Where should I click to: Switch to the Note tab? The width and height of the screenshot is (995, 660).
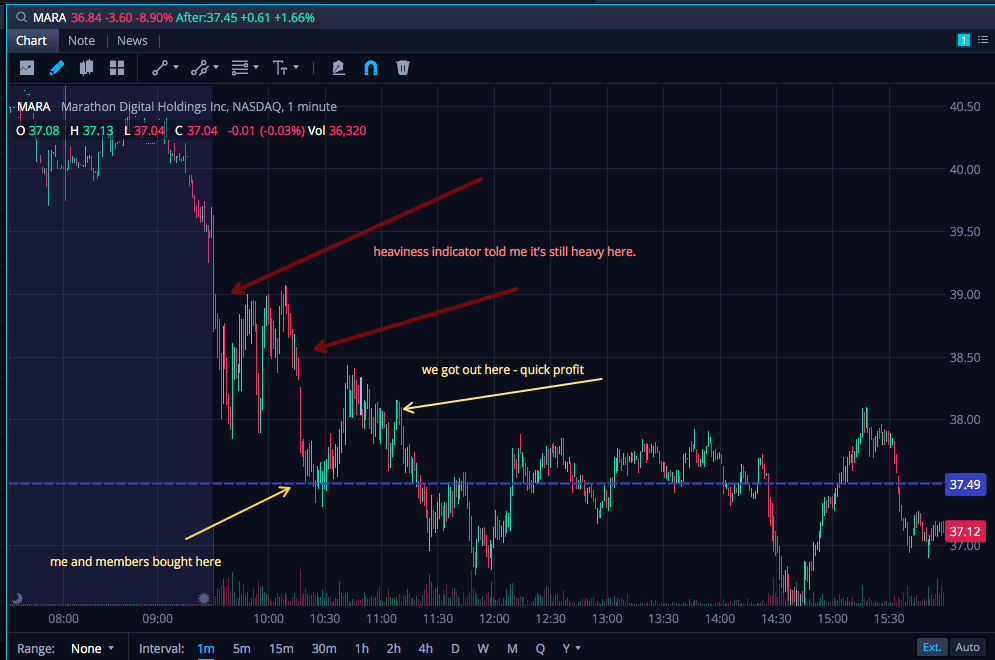[81, 41]
